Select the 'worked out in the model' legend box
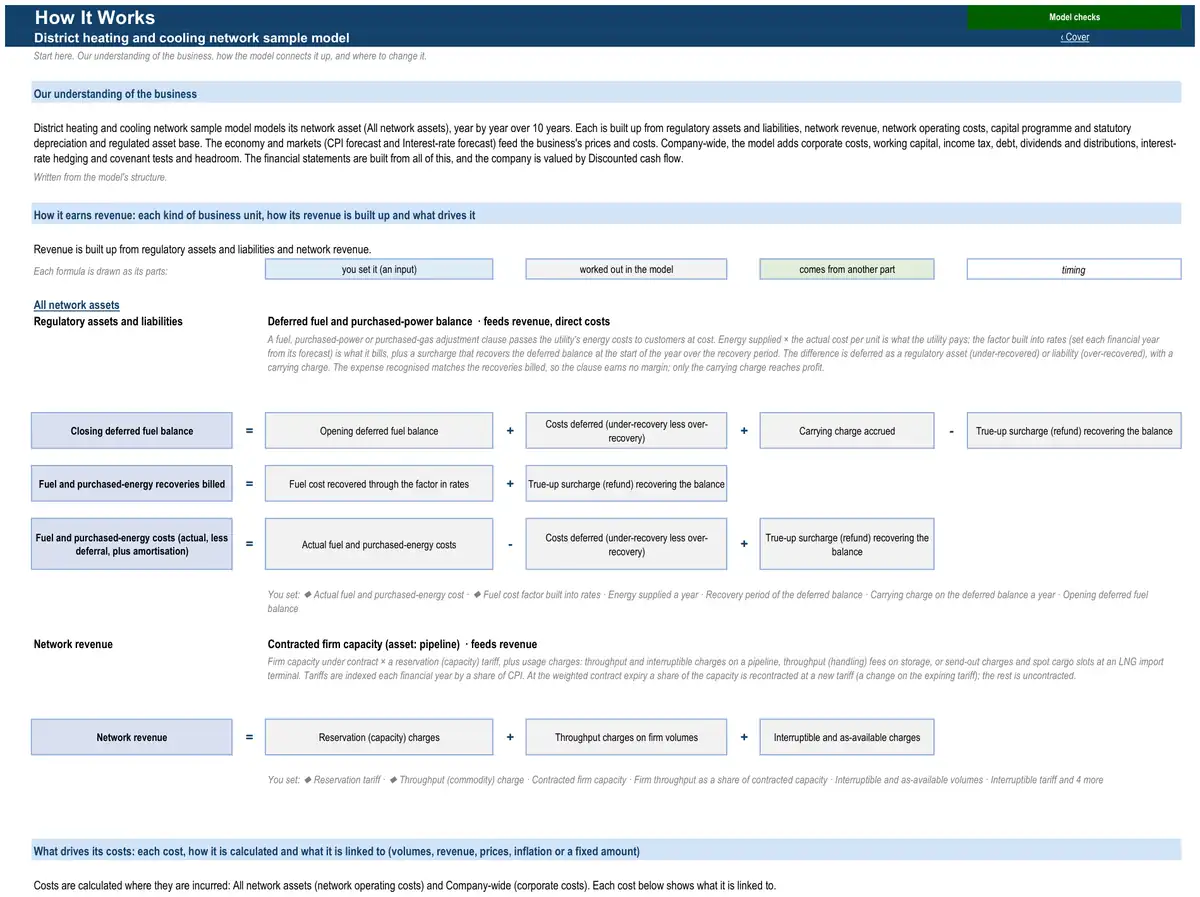Viewport: 1200px width, 897px height. (x=626, y=269)
